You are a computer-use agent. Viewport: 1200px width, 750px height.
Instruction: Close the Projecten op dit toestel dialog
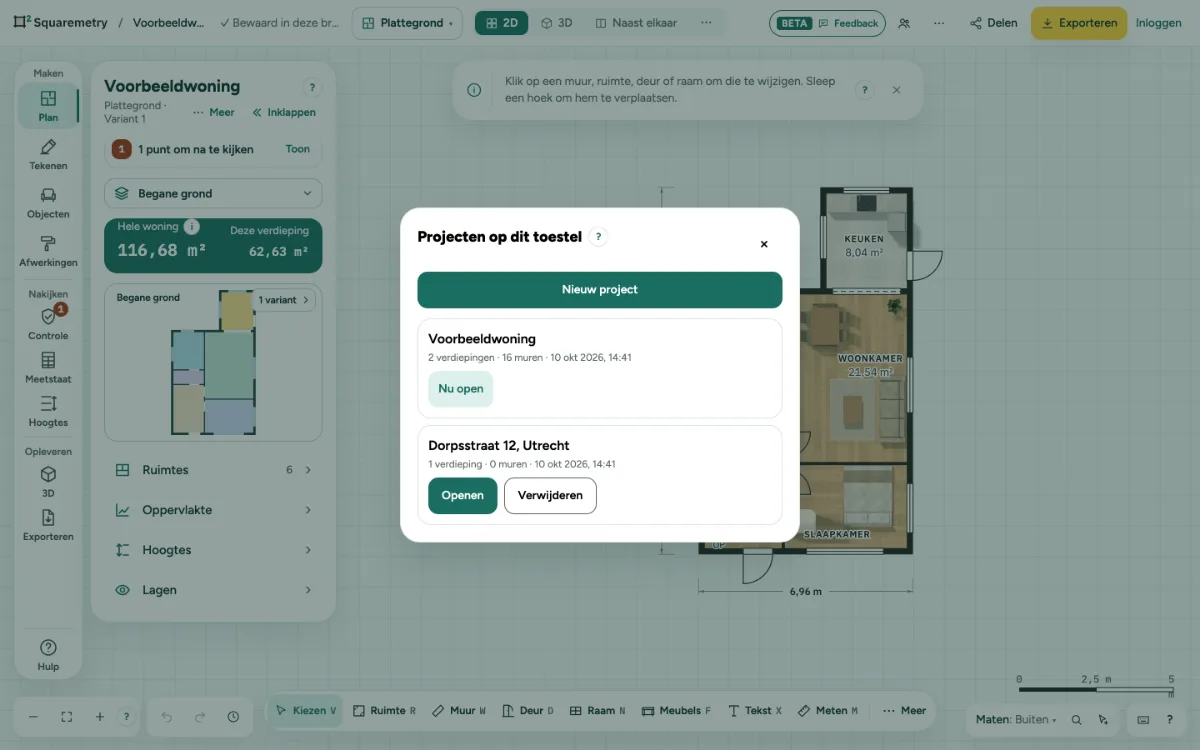click(x=764, y=244)
